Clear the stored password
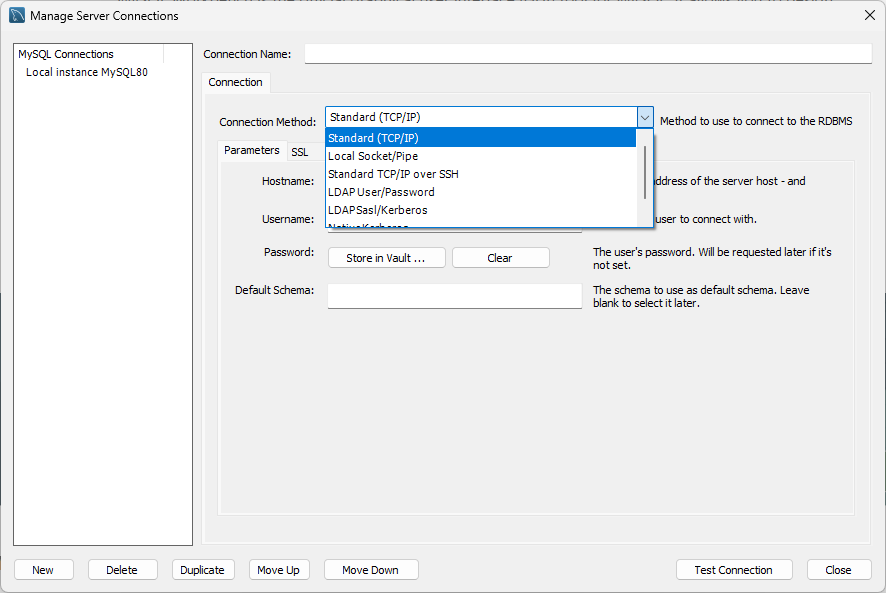The image size is (886, 593). coord(501,258)
